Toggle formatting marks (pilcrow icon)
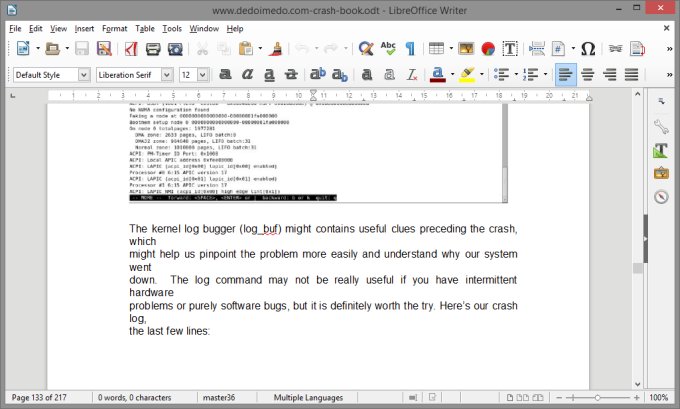Viewport: 680px width, 409px height. pos(410,49)
